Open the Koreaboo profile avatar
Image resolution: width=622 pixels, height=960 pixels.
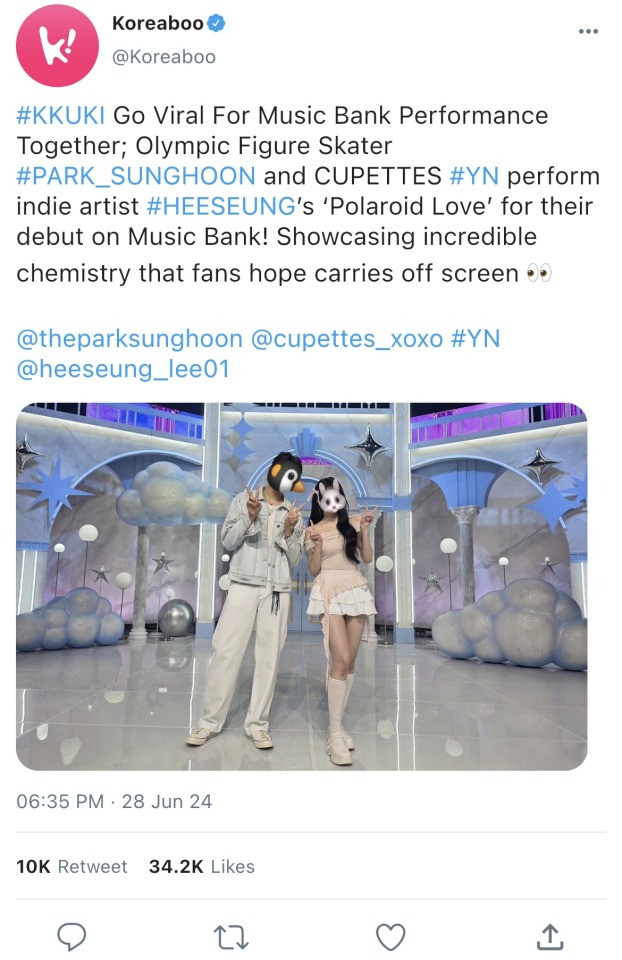coord(57,45)
